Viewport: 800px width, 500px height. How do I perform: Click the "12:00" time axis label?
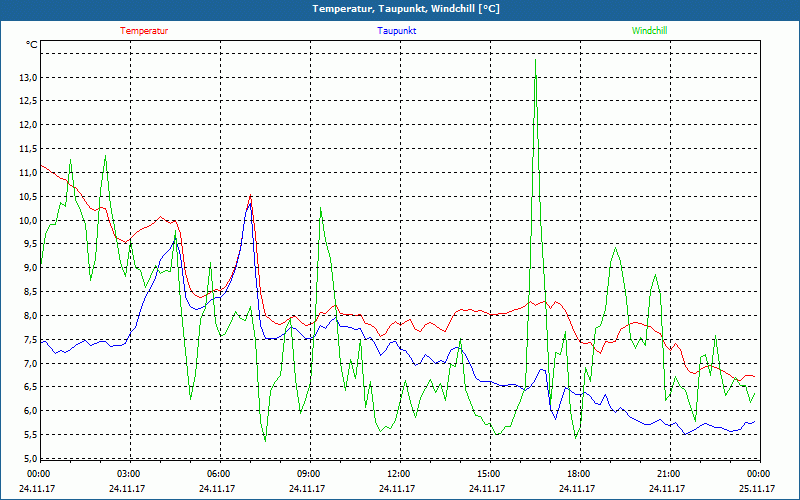click(x=397, y=474)
